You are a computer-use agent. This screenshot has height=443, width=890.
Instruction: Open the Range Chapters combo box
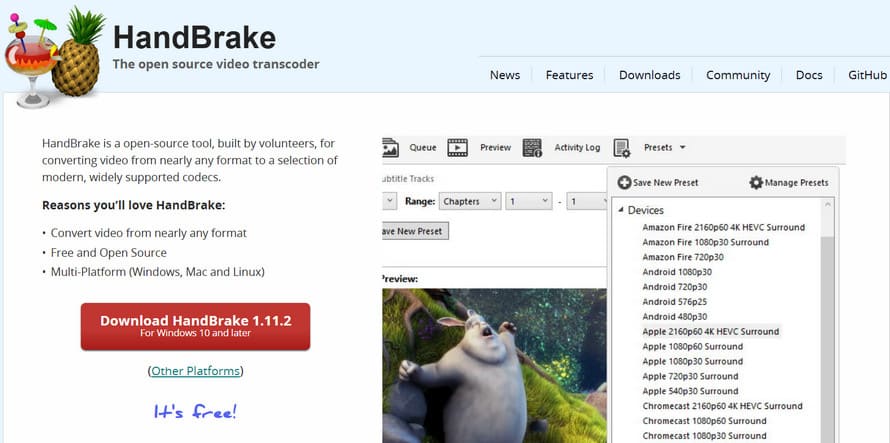click(x=470, y=201)
